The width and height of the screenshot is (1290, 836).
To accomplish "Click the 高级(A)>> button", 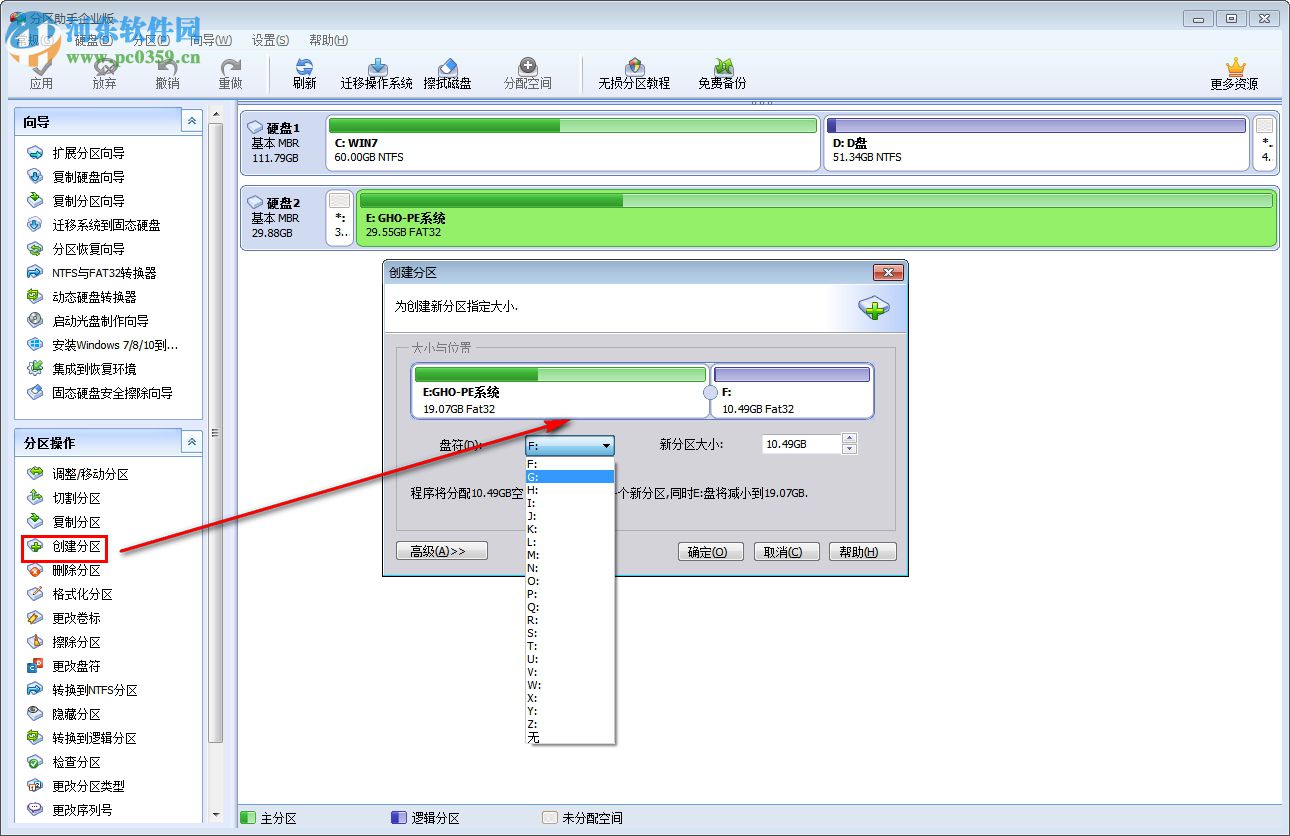I will (441, 550).
